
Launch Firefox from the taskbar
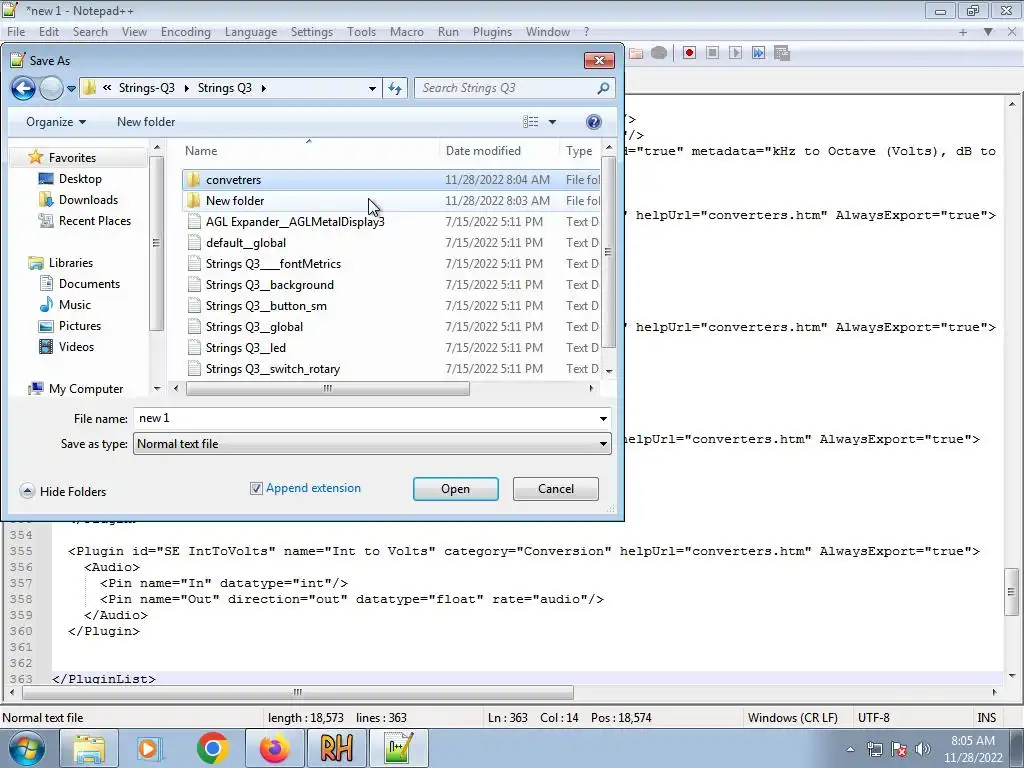[x=274, y=748]
